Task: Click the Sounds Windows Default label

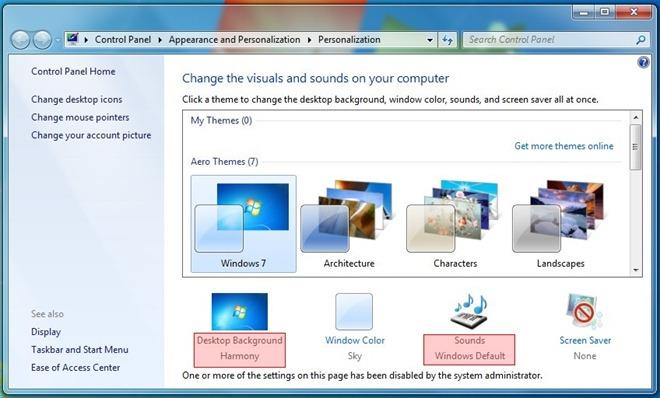Action: pos(469,349)
